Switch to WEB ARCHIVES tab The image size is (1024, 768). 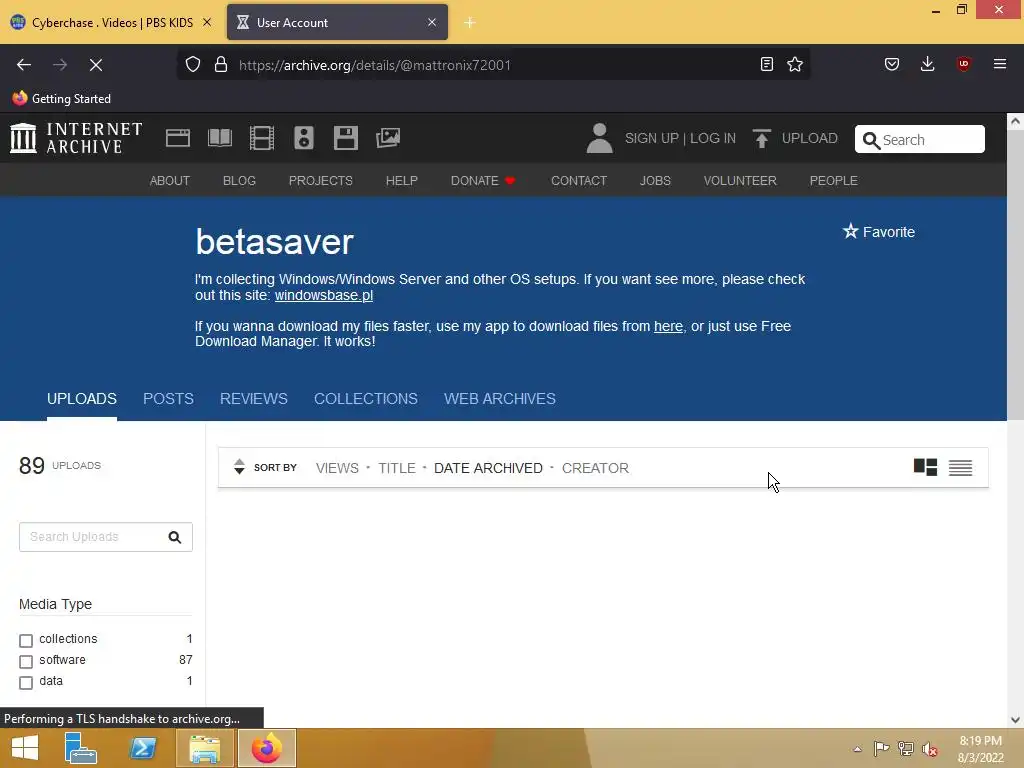(x=500, y=398)
